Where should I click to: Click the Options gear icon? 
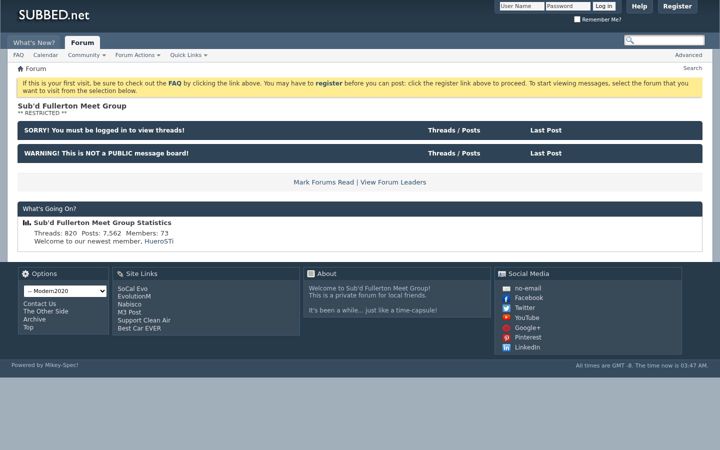click(x=25, y=274)
